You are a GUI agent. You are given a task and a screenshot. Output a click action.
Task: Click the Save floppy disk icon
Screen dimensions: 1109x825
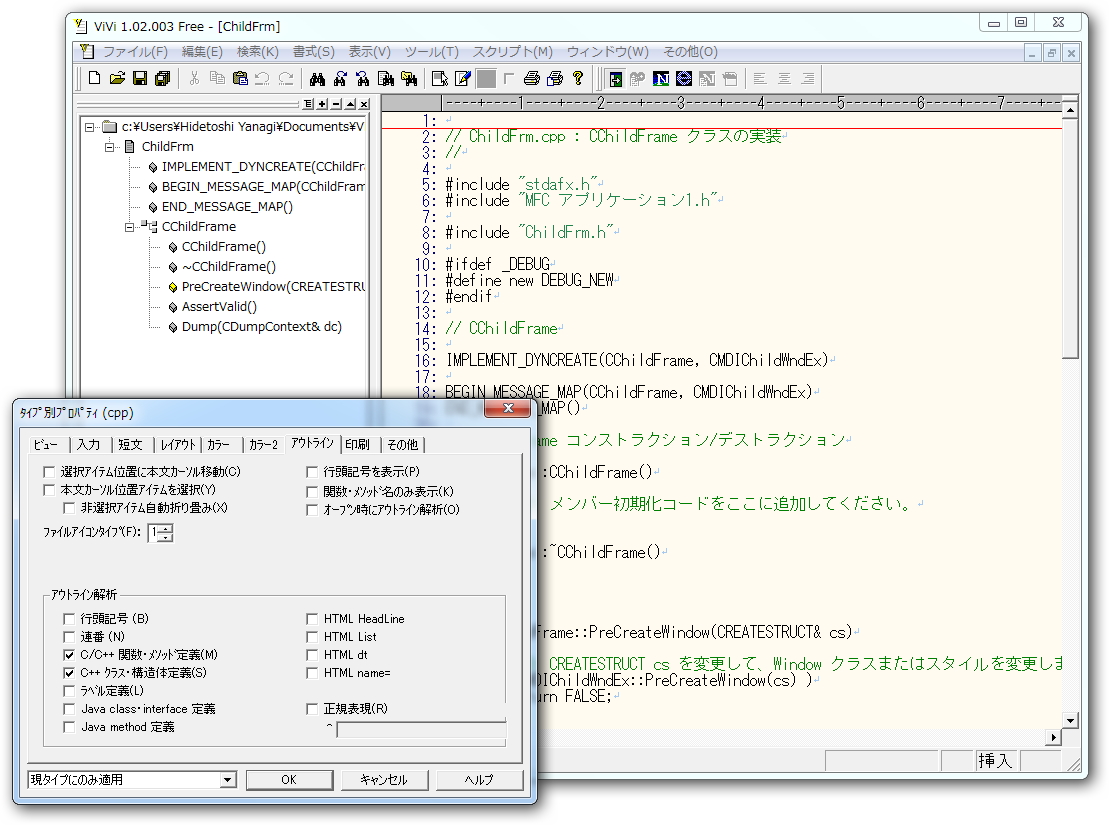(140, 79)
